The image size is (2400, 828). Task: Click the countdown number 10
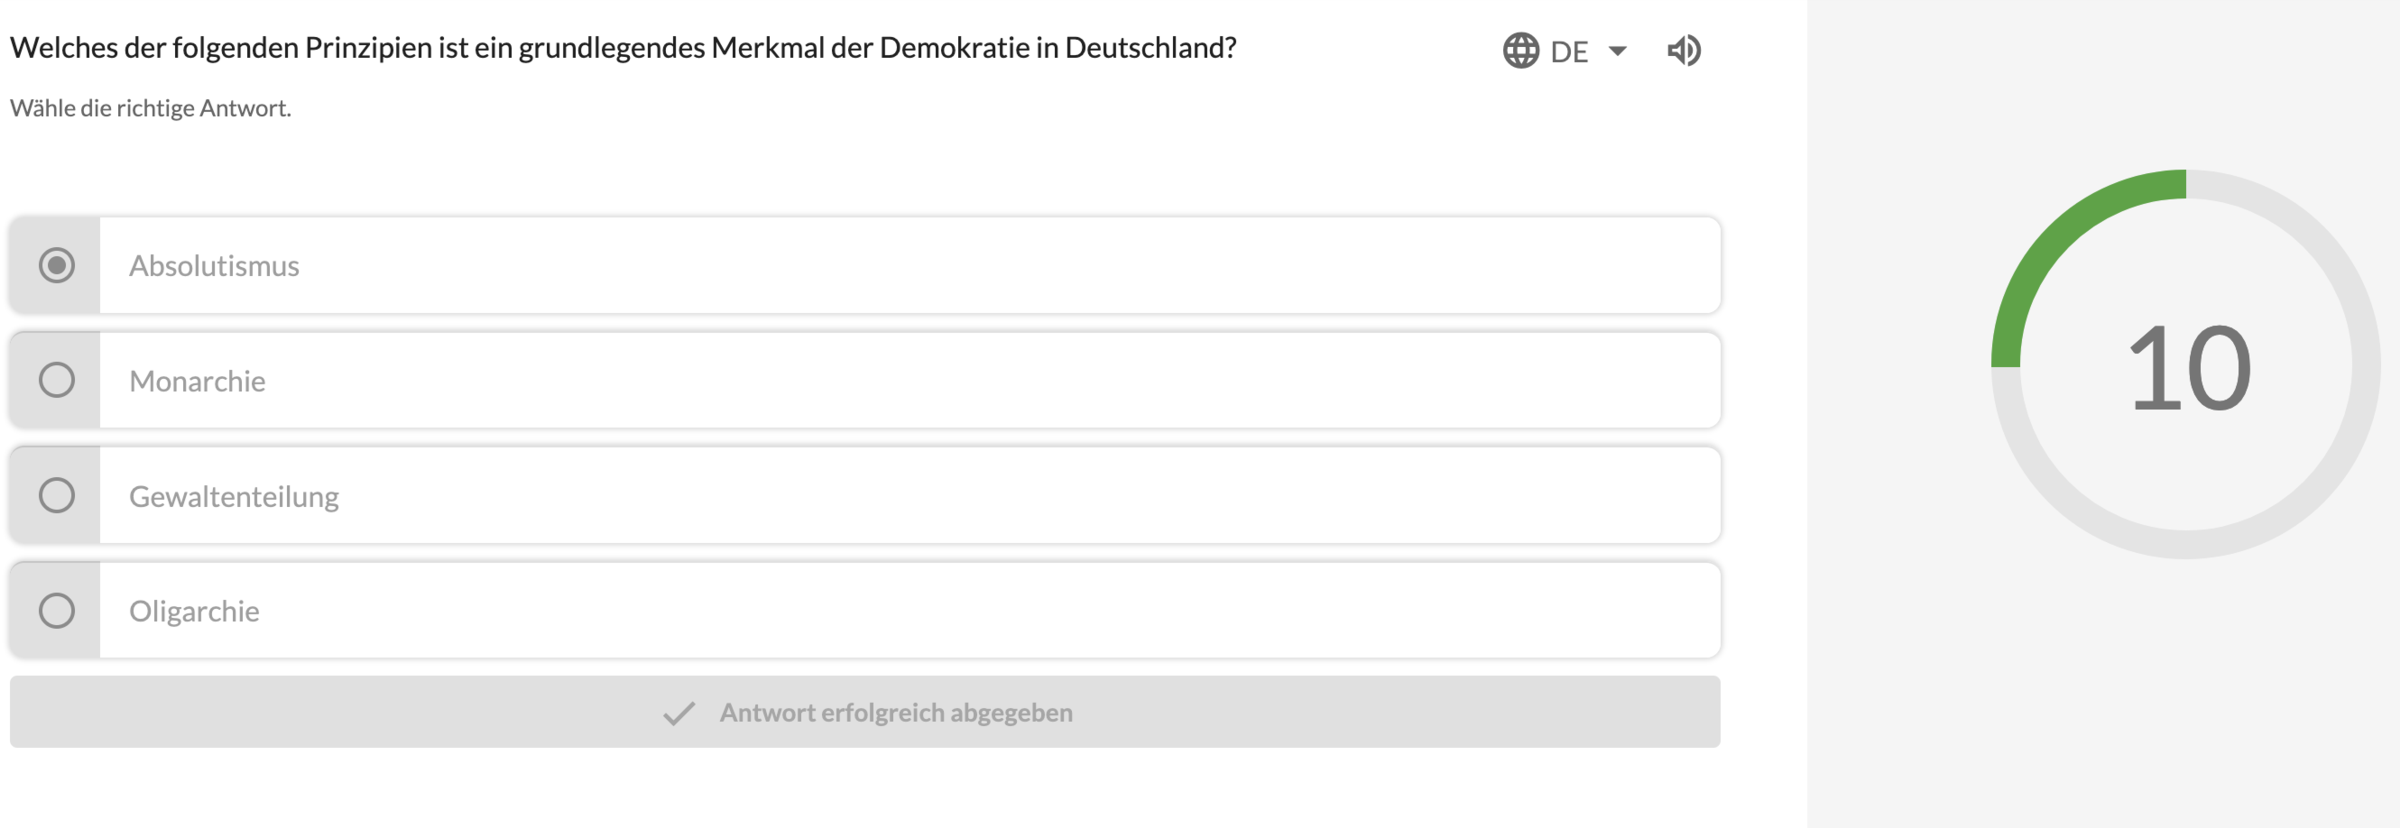(x=2189, y=368)
